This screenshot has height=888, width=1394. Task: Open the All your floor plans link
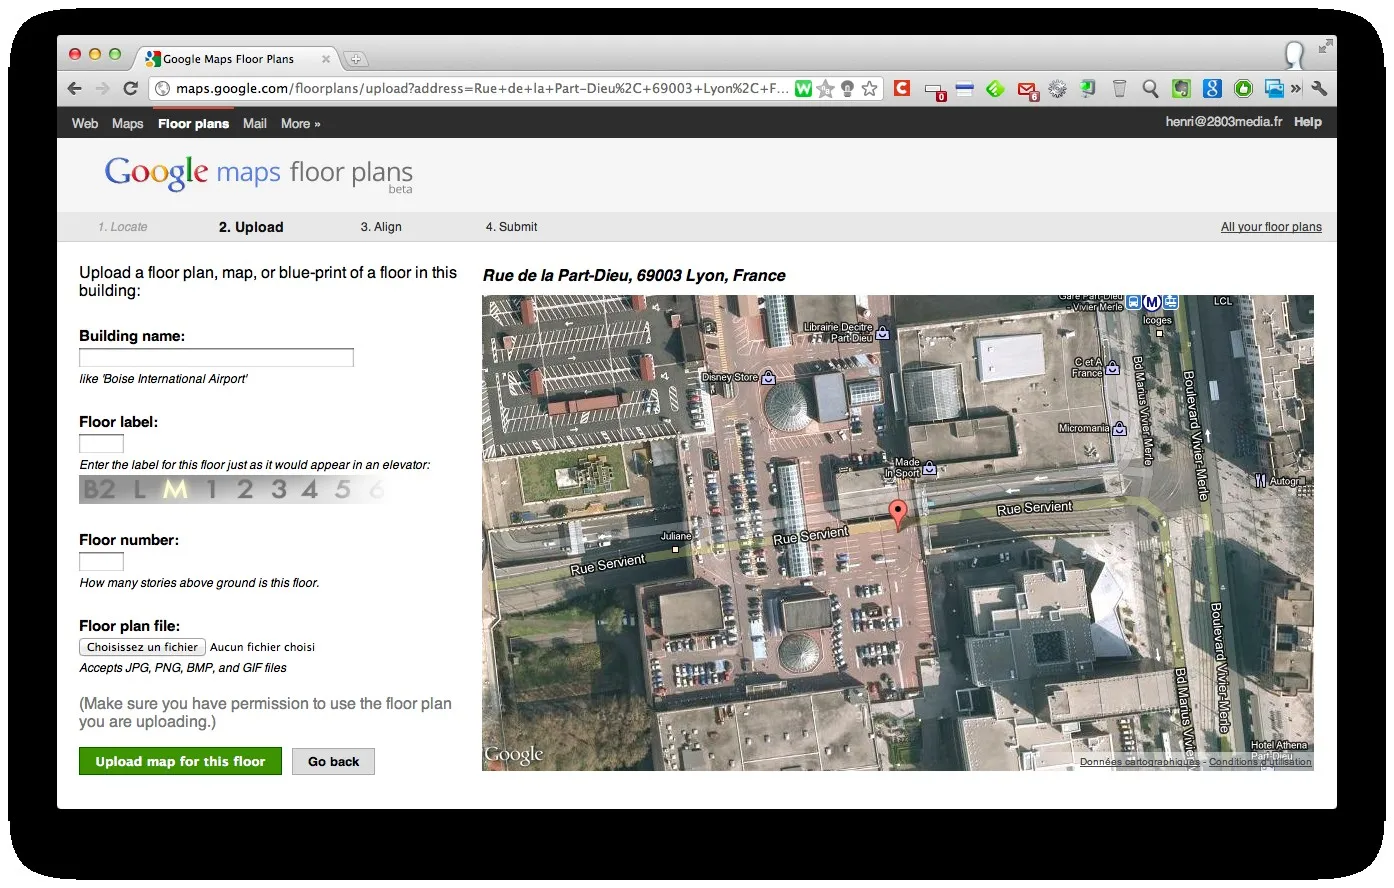(x=1271, y=227)
